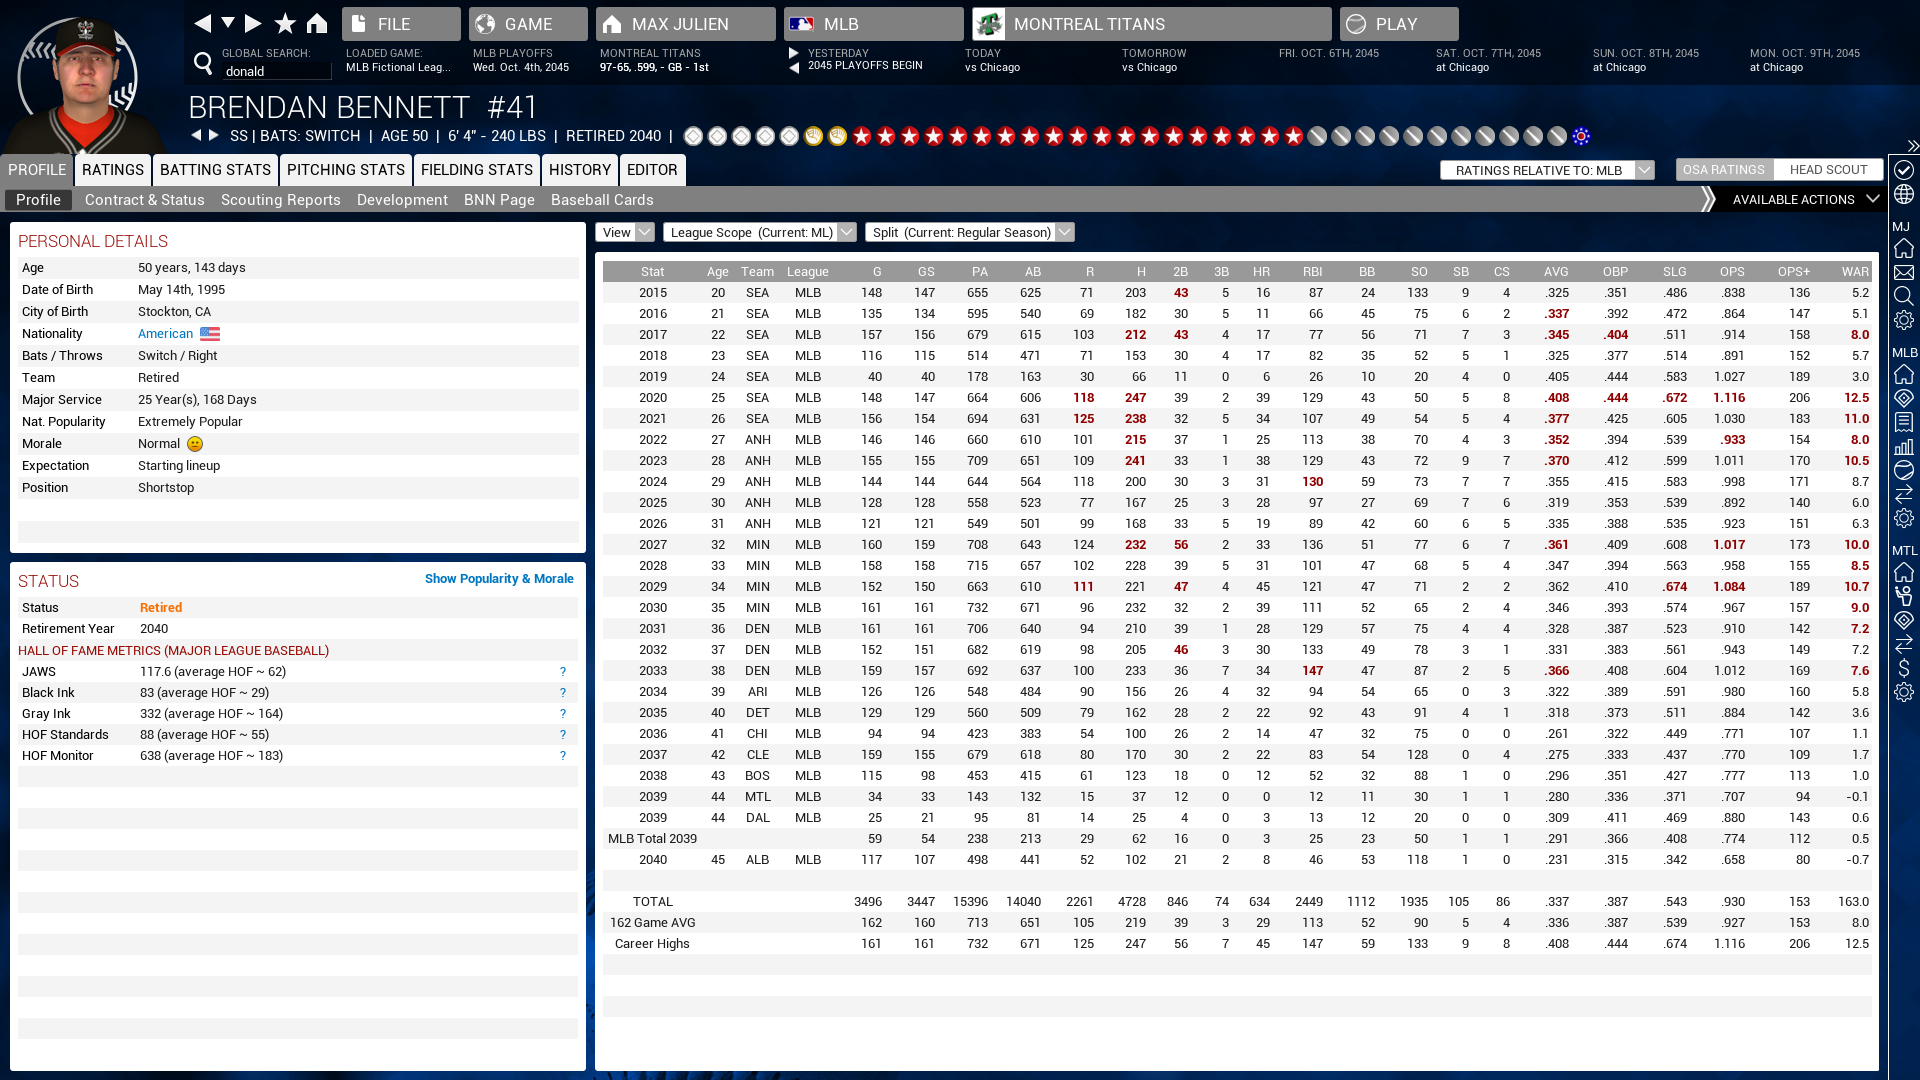This screenshot has width=1920, height=1080.
Task: Click the checkmark icon in right sidebar
Action: 1904,170
